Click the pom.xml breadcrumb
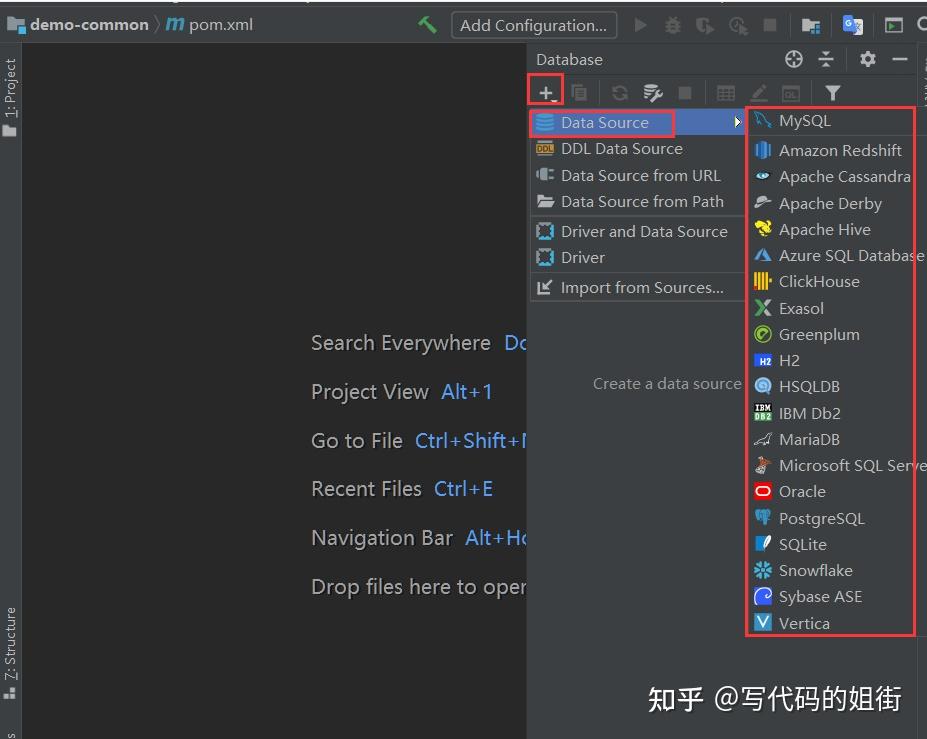 tap(210, 25)
